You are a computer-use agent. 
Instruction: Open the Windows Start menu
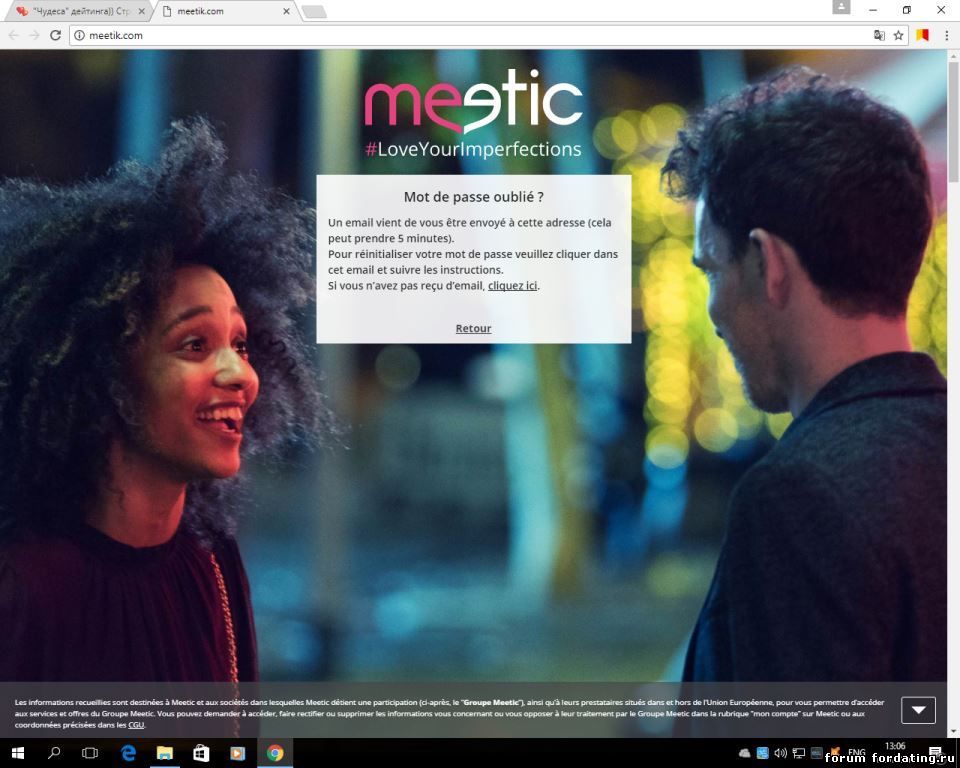18,753
